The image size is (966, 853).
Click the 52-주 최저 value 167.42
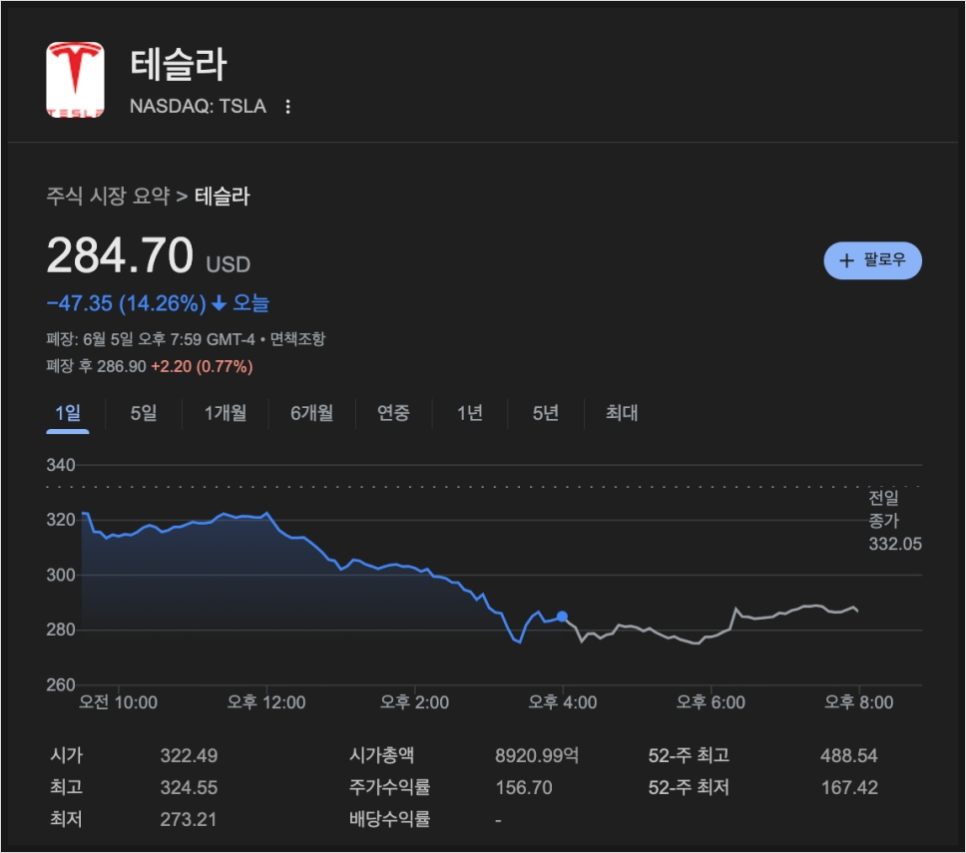tap(849, 788)
